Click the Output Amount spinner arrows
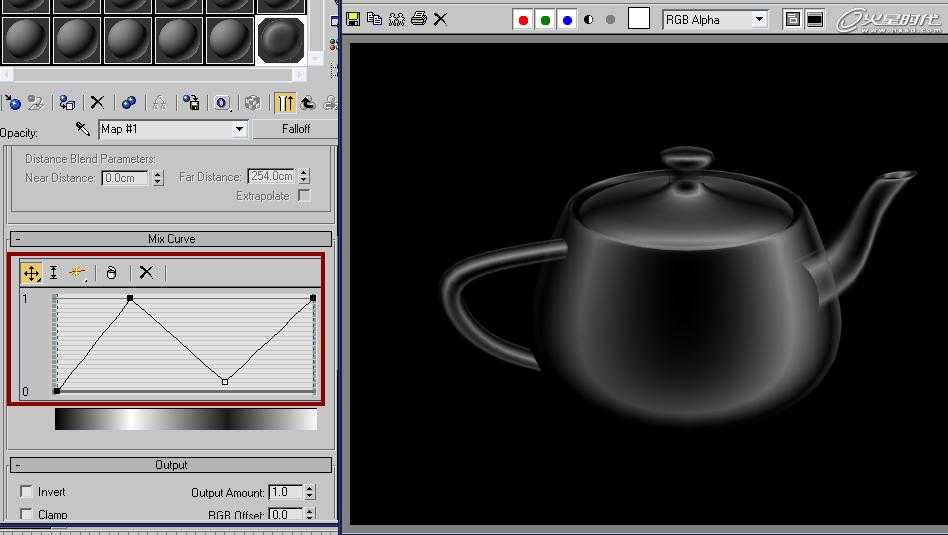 pos(310,492)
